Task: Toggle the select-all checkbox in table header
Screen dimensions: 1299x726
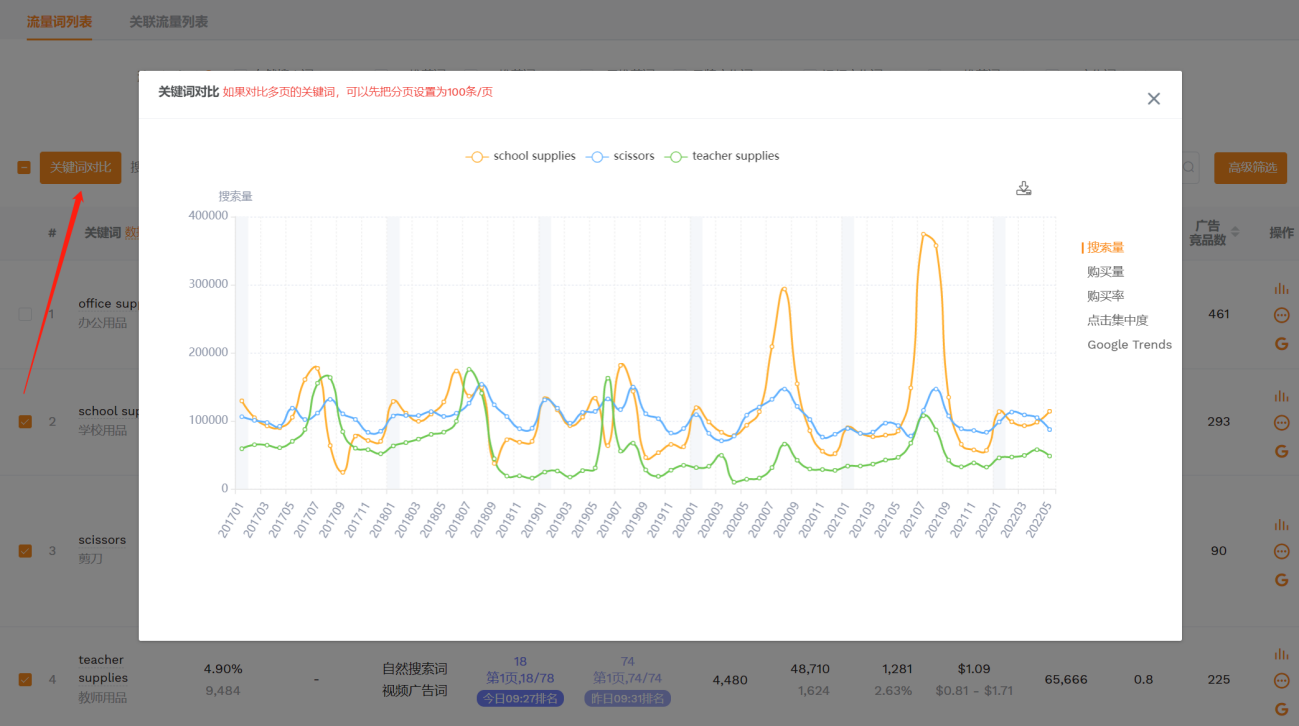Action: pos(24,168)
